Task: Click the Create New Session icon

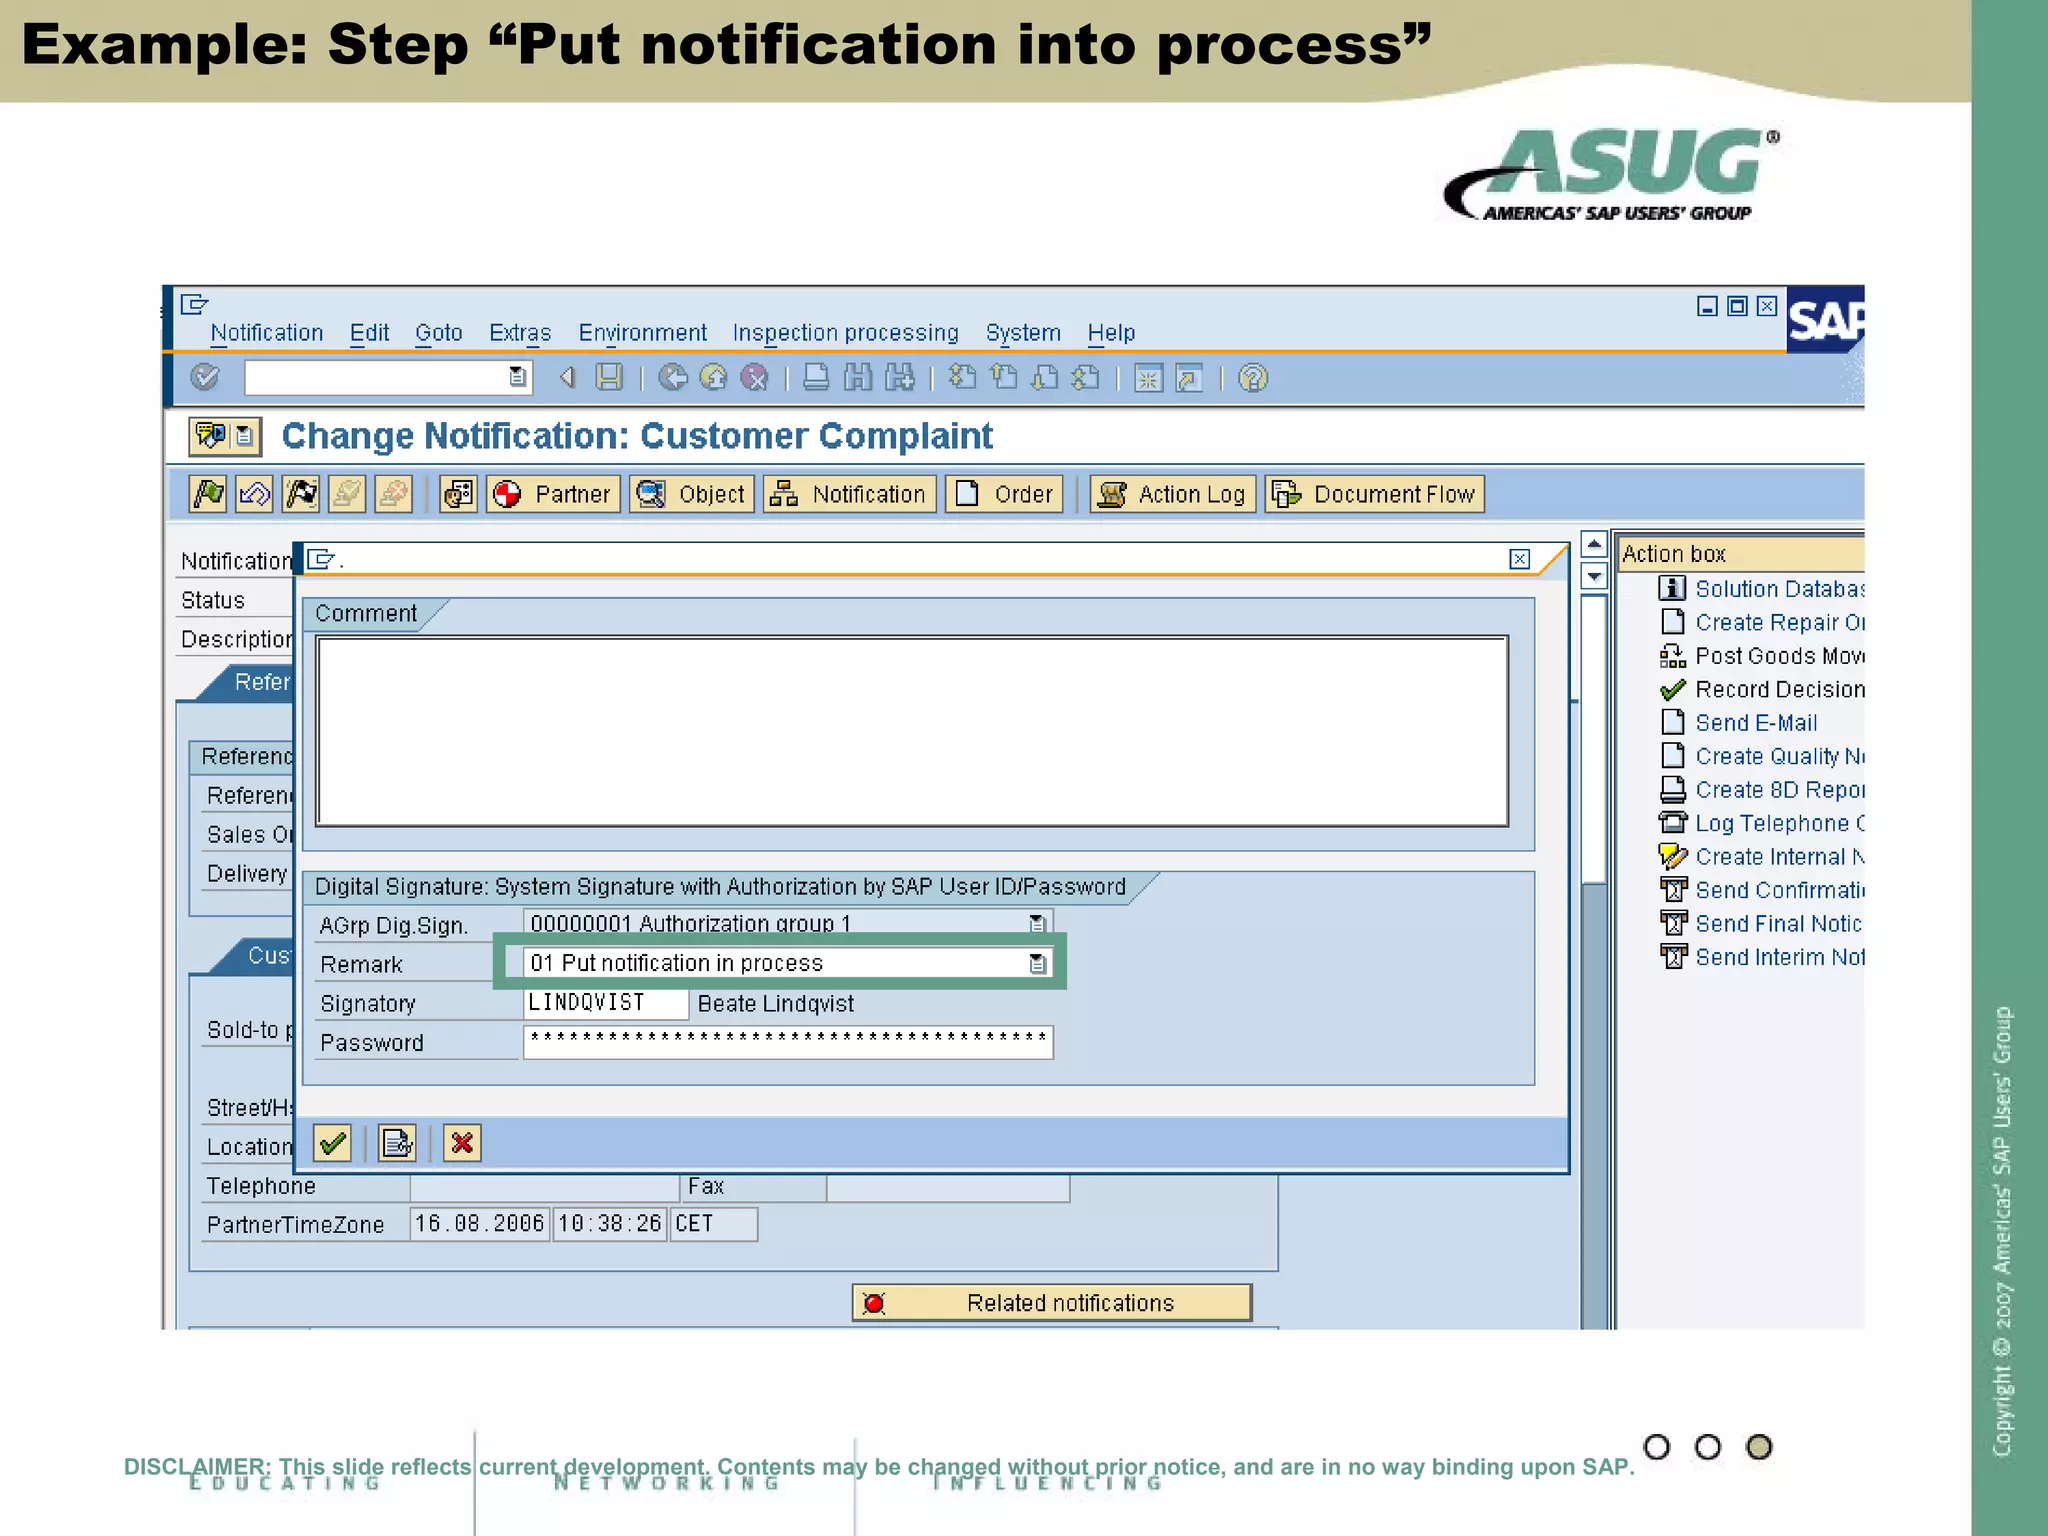Action: coord(1148,378)
